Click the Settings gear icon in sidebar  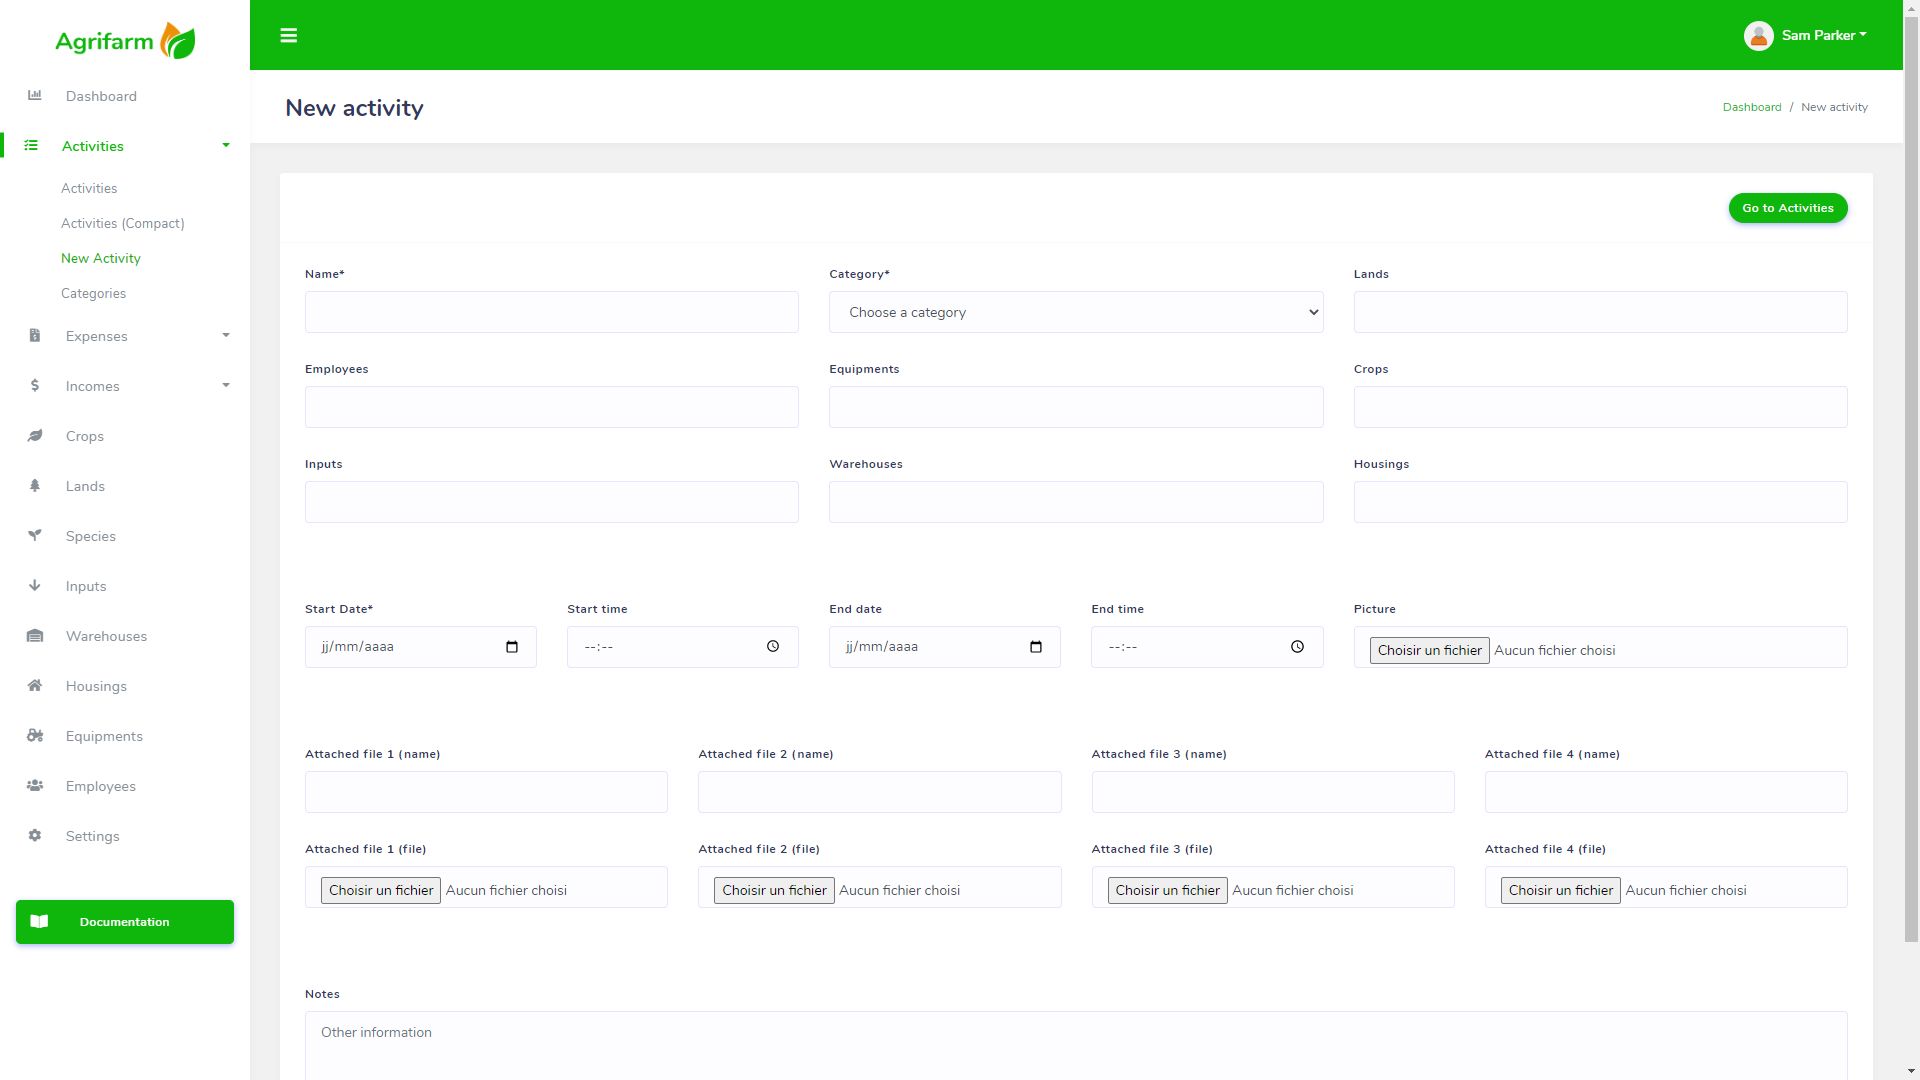pos(35,836)
